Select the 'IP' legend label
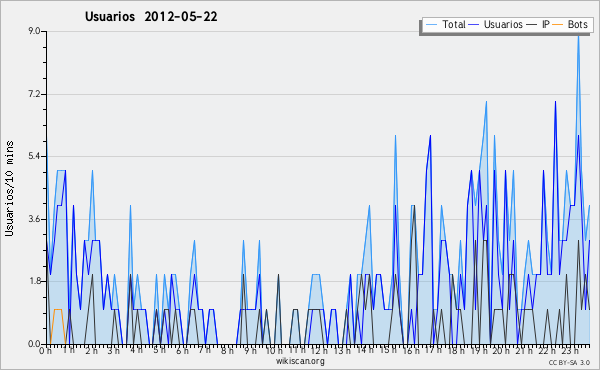Screen dimensions: 600x370 [546, 24]
